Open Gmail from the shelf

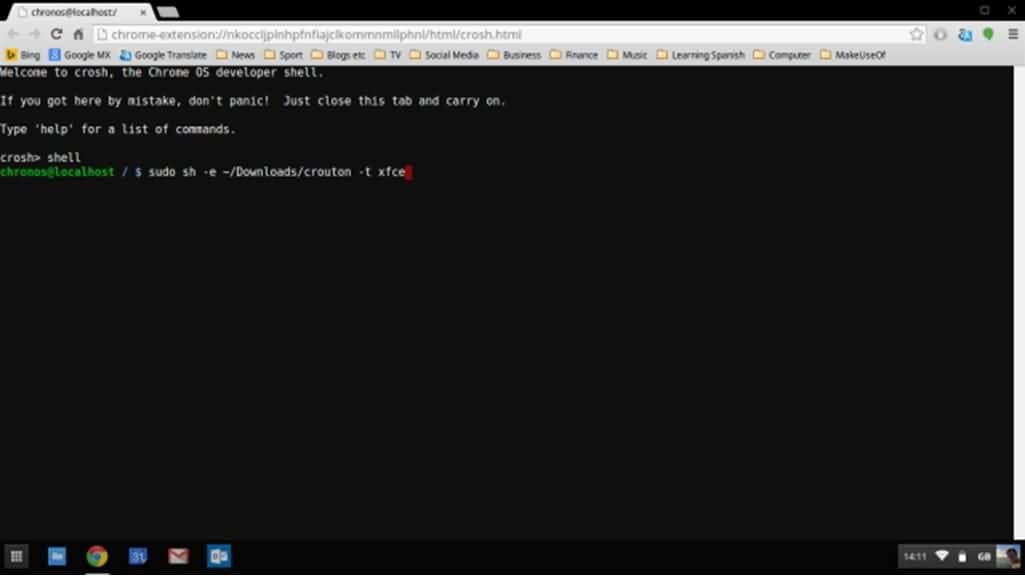coord(178,556)
